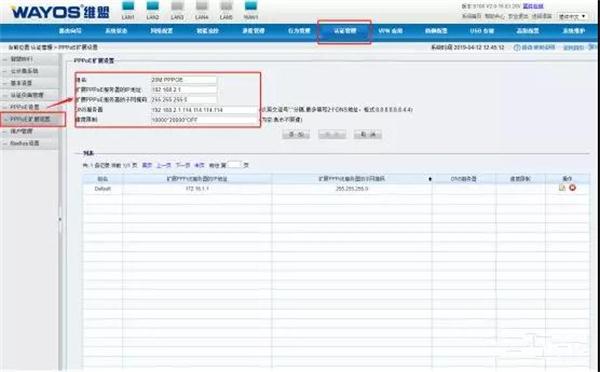Open the 系统维护 menu at far right
The height and width of the screenshot is (372, 600).
point(574,31)
